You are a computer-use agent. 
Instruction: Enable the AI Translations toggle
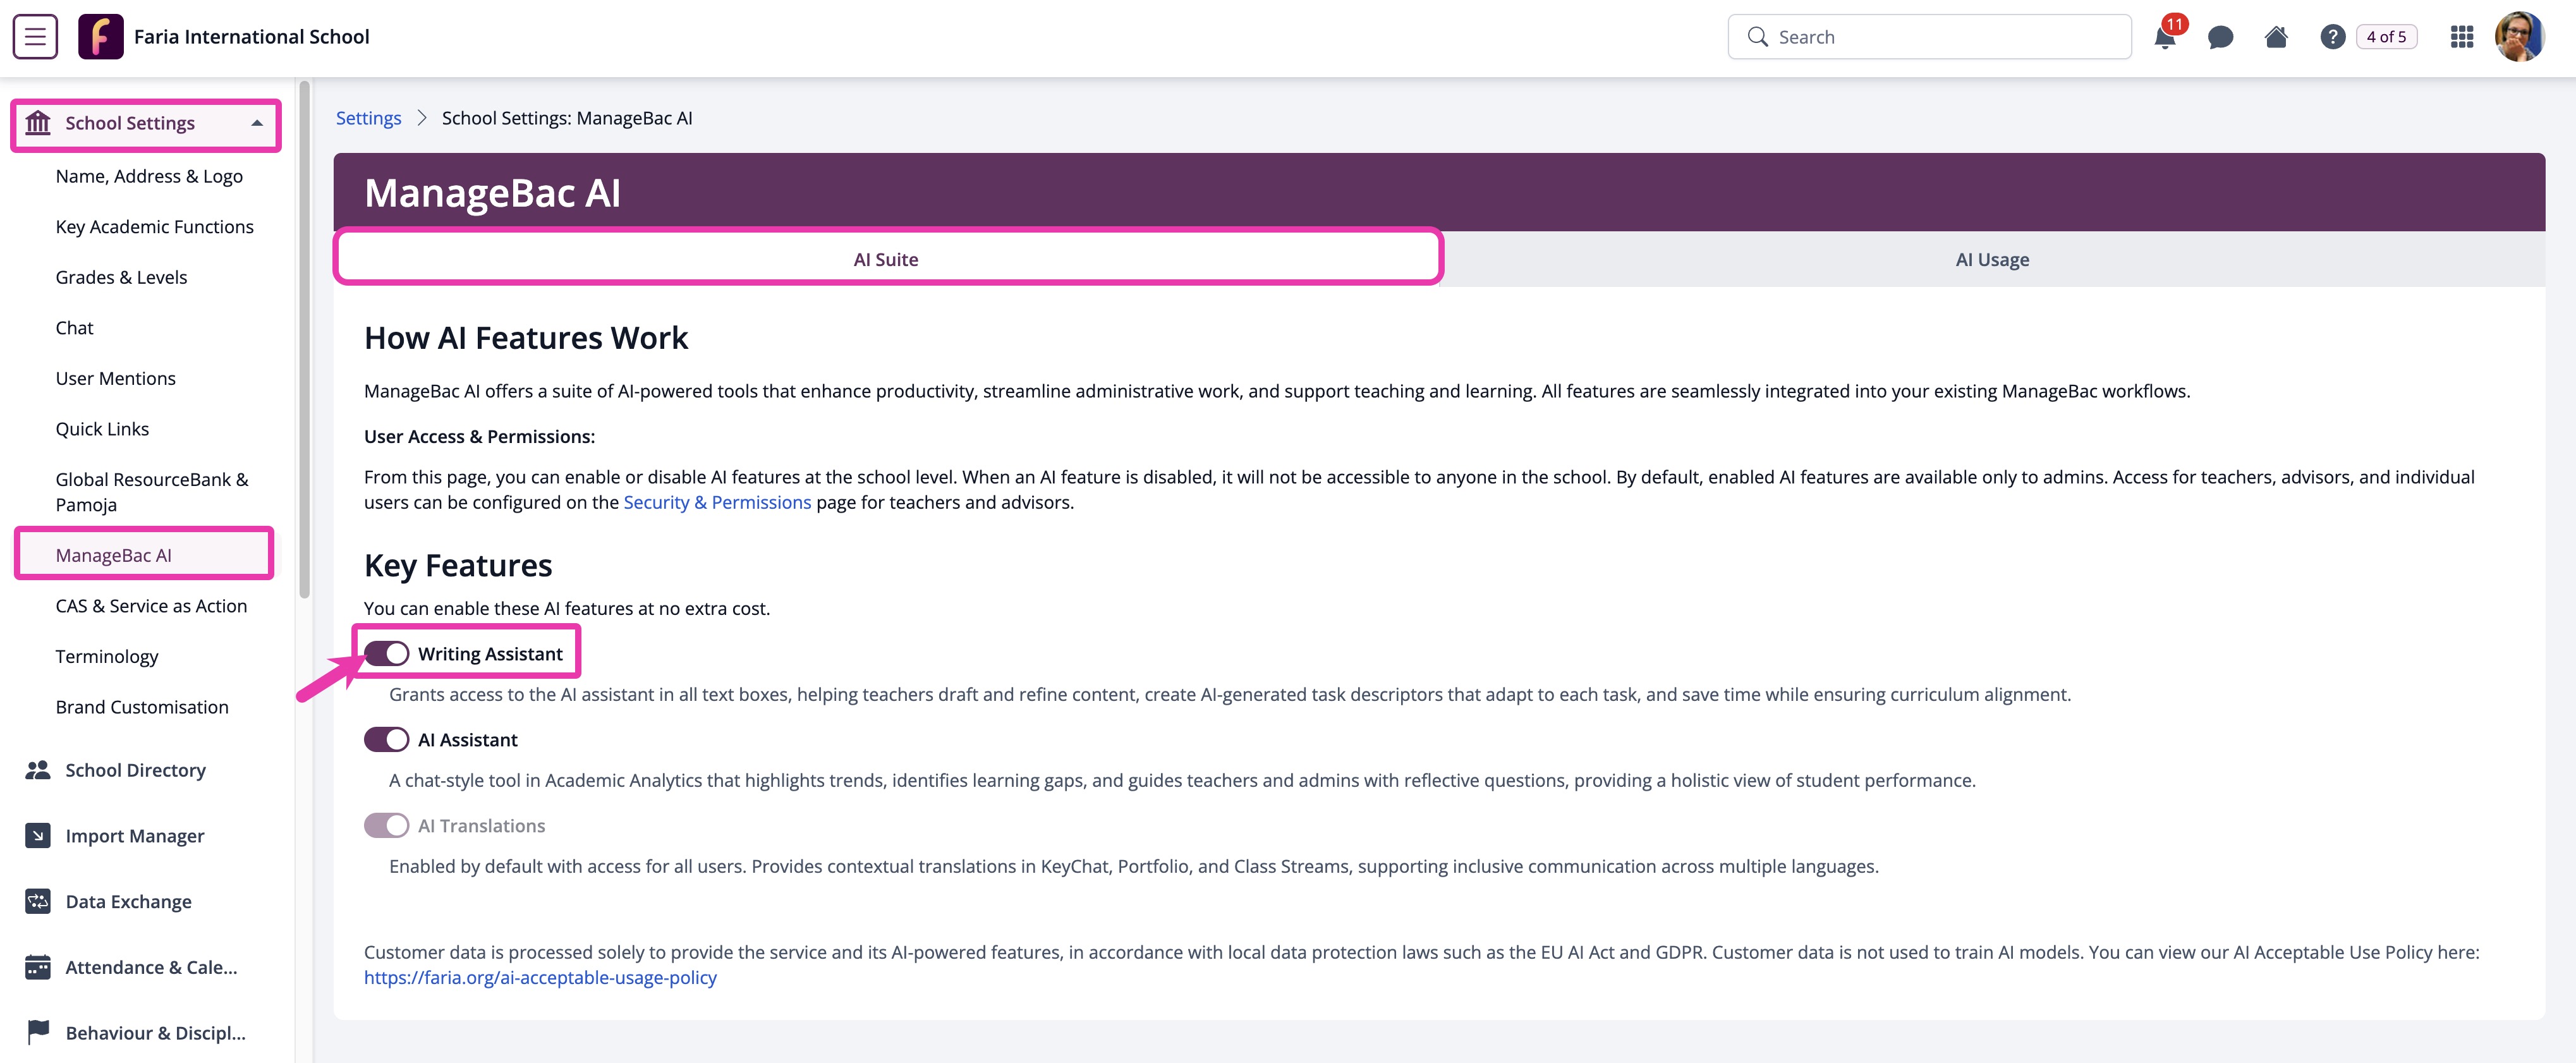pyautogui.click(x=386, y=825)
